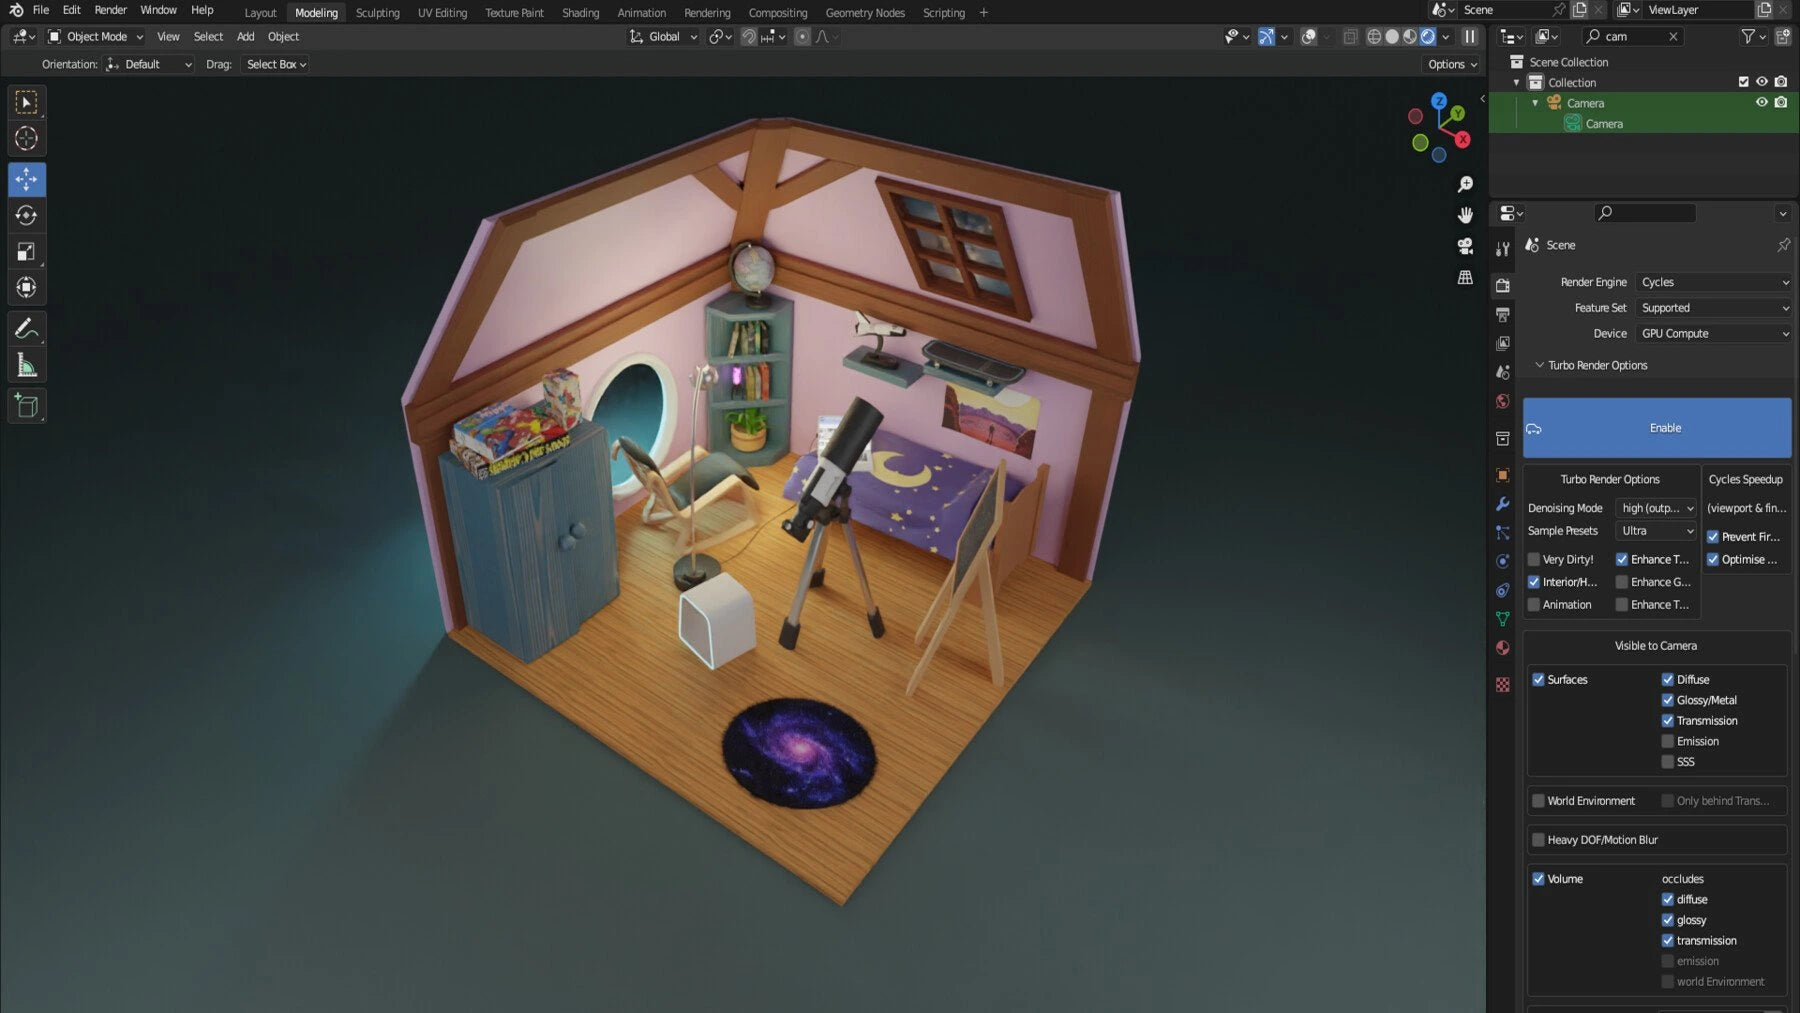1800x1013 pixels.
Task: Hide the Camera object in the outliner
Action: click(1761, 103)
